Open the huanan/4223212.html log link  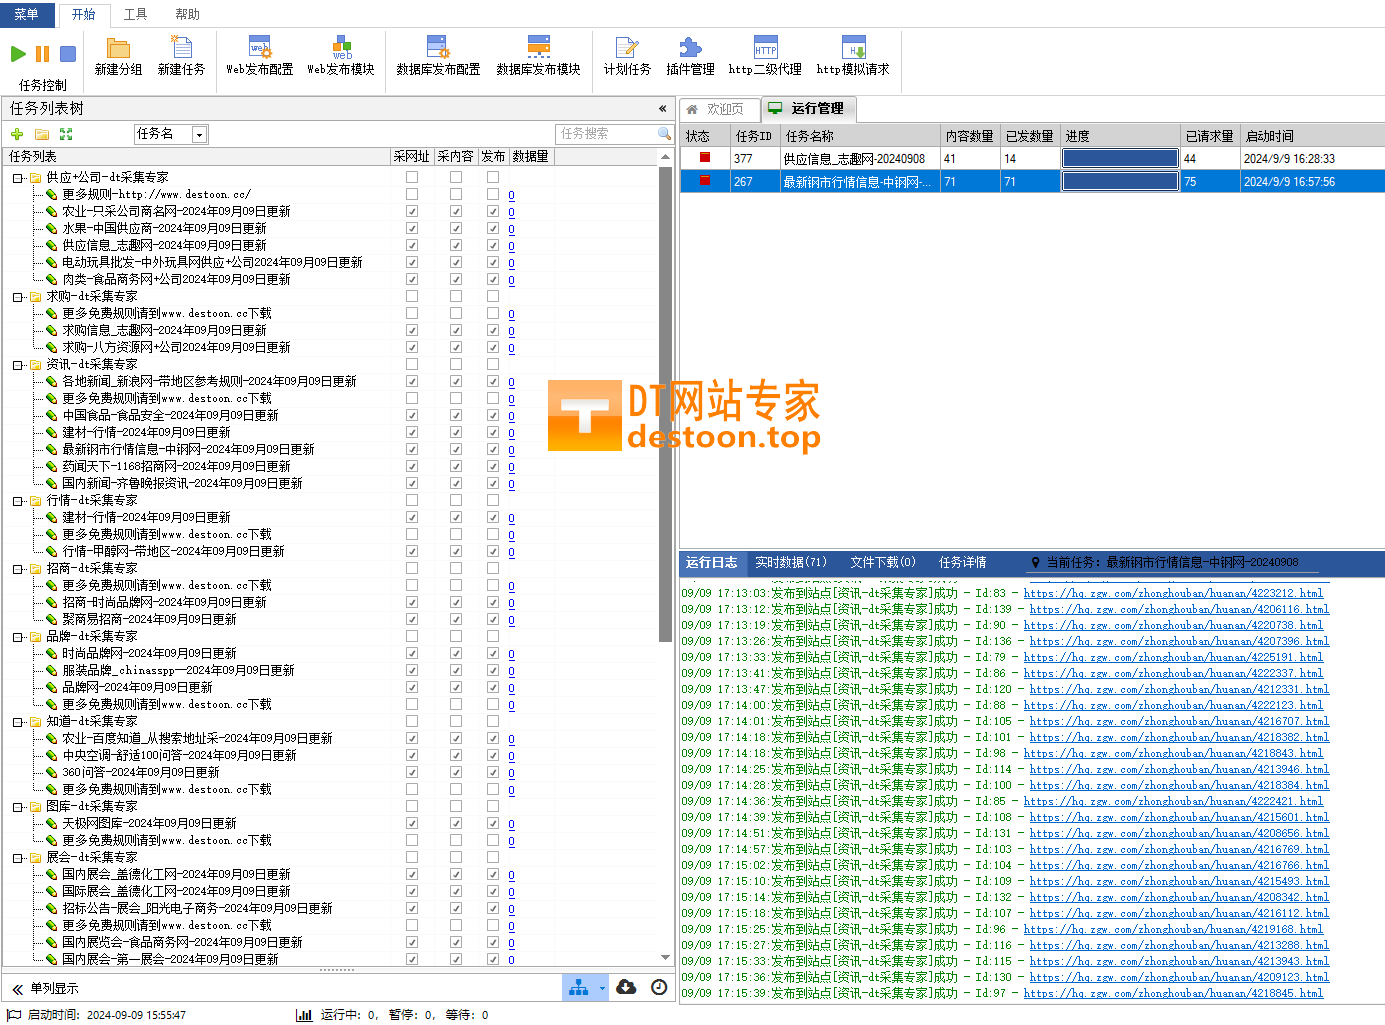click(1173, 594)
